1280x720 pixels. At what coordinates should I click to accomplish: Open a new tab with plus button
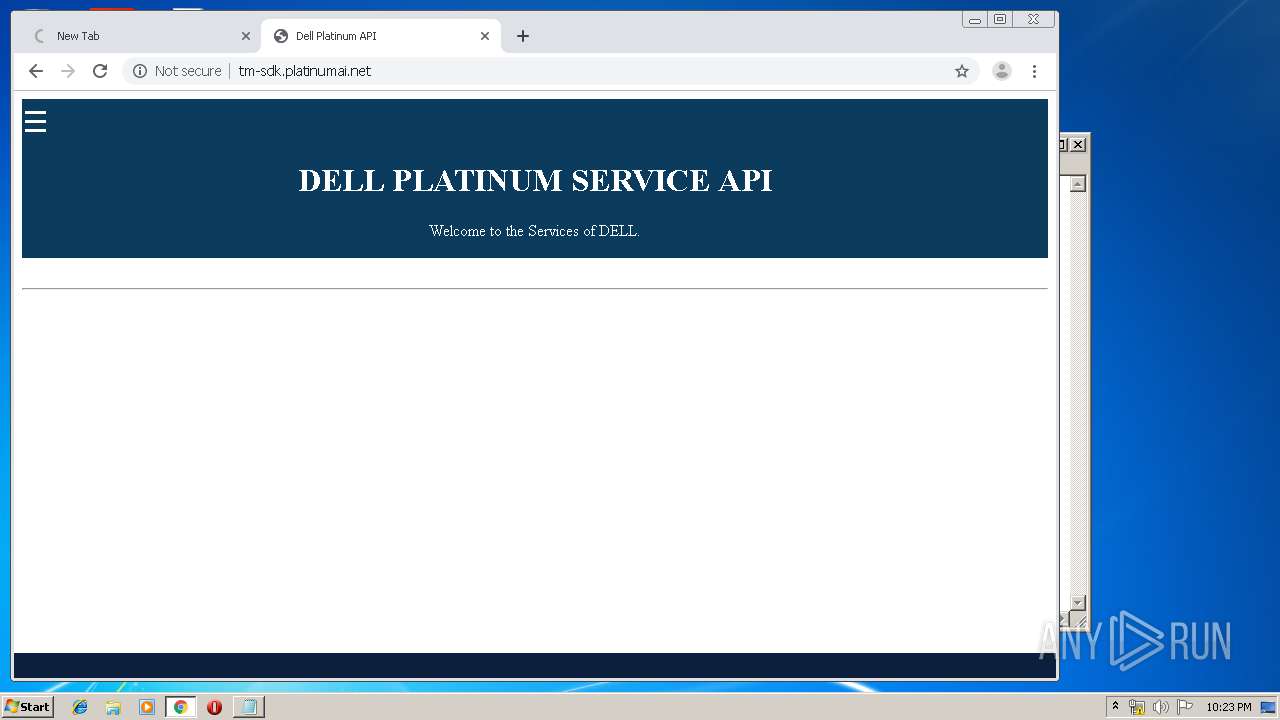(x=522, y=36)
